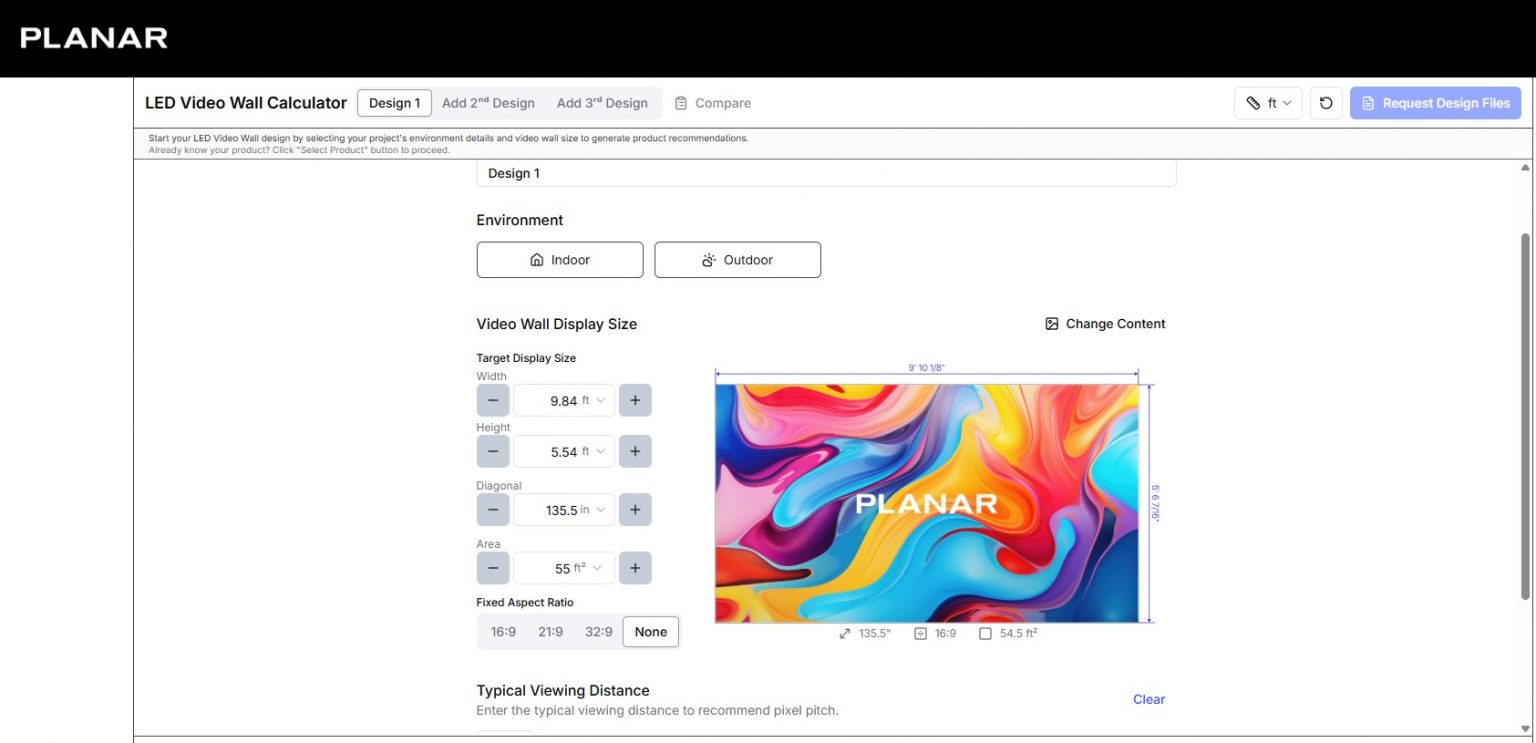Increase the Diagonal value with plus button
Image resolution: width=1536 pixels, height=743 pixels.
(635, 509)
